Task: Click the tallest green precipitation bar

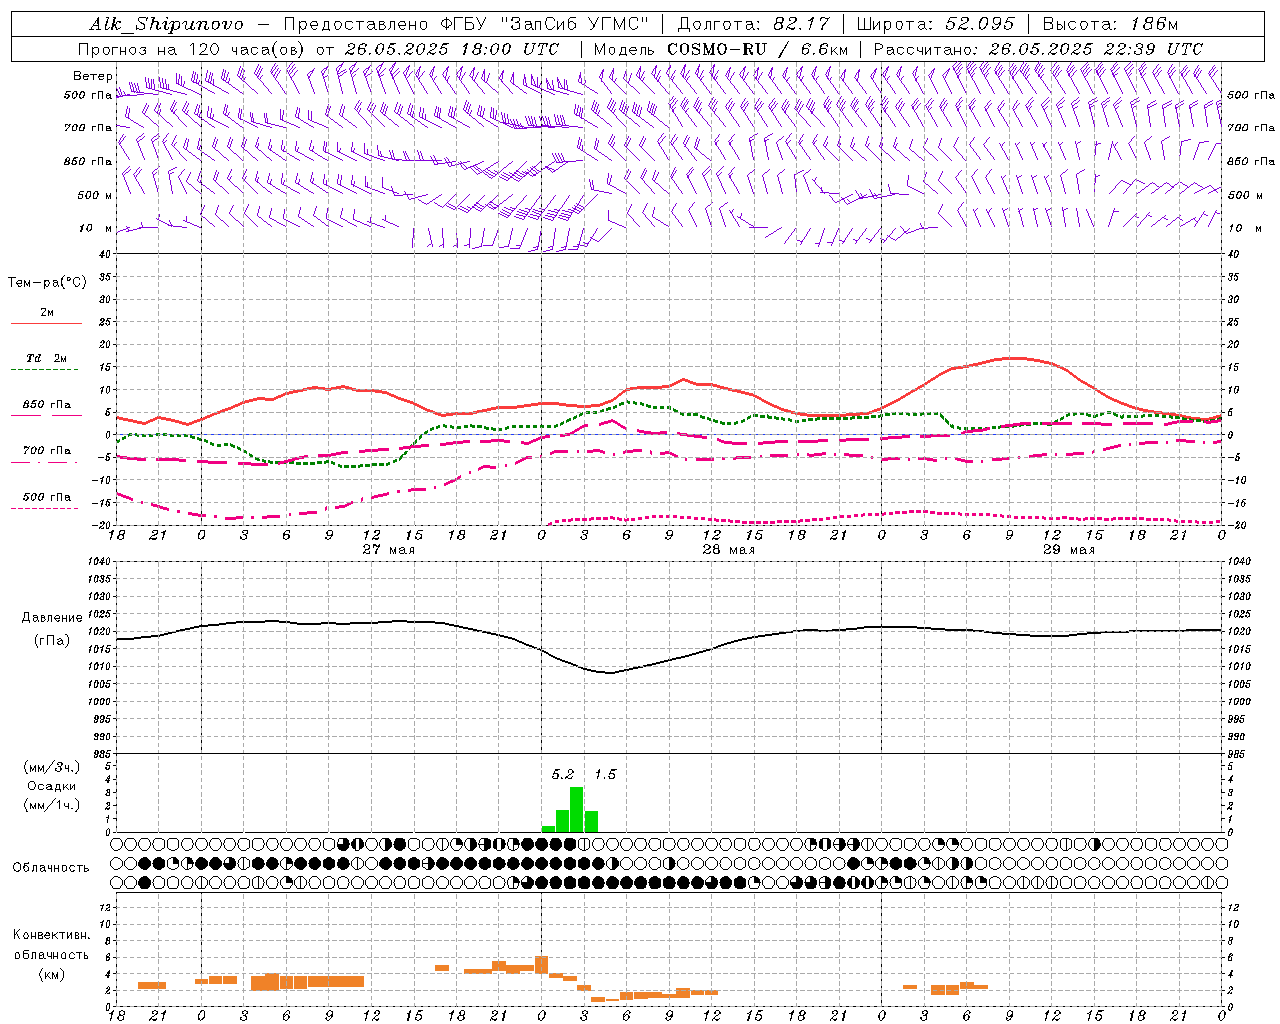Action: [576, 809]
